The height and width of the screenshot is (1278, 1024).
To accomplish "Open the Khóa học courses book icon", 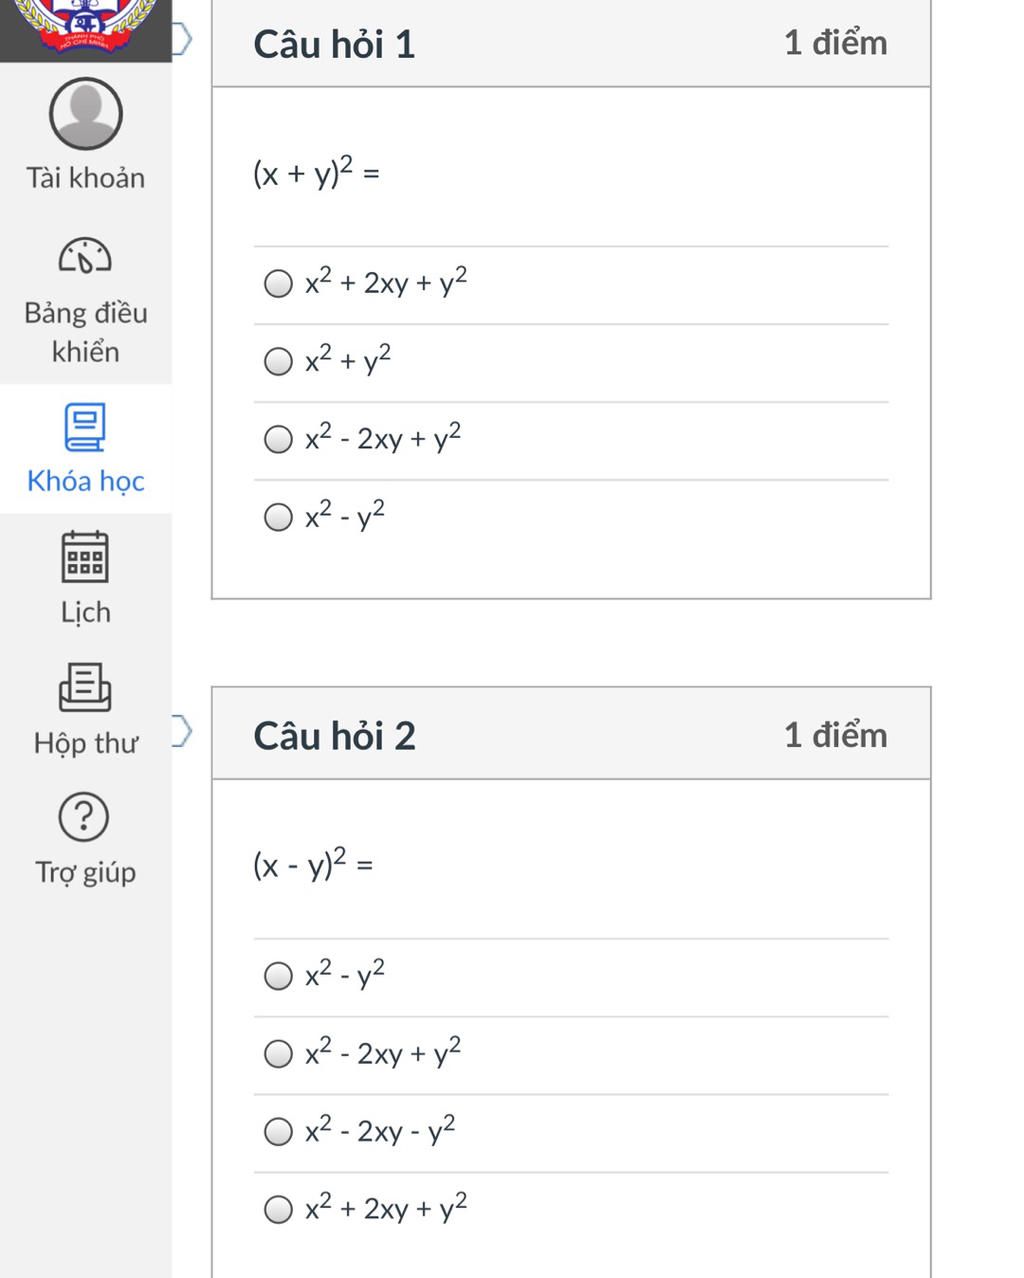I will coord(86,427).
